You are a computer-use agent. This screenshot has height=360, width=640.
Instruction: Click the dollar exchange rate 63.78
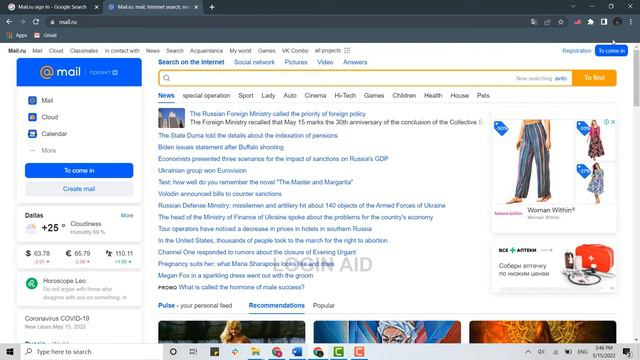[38, 253]
